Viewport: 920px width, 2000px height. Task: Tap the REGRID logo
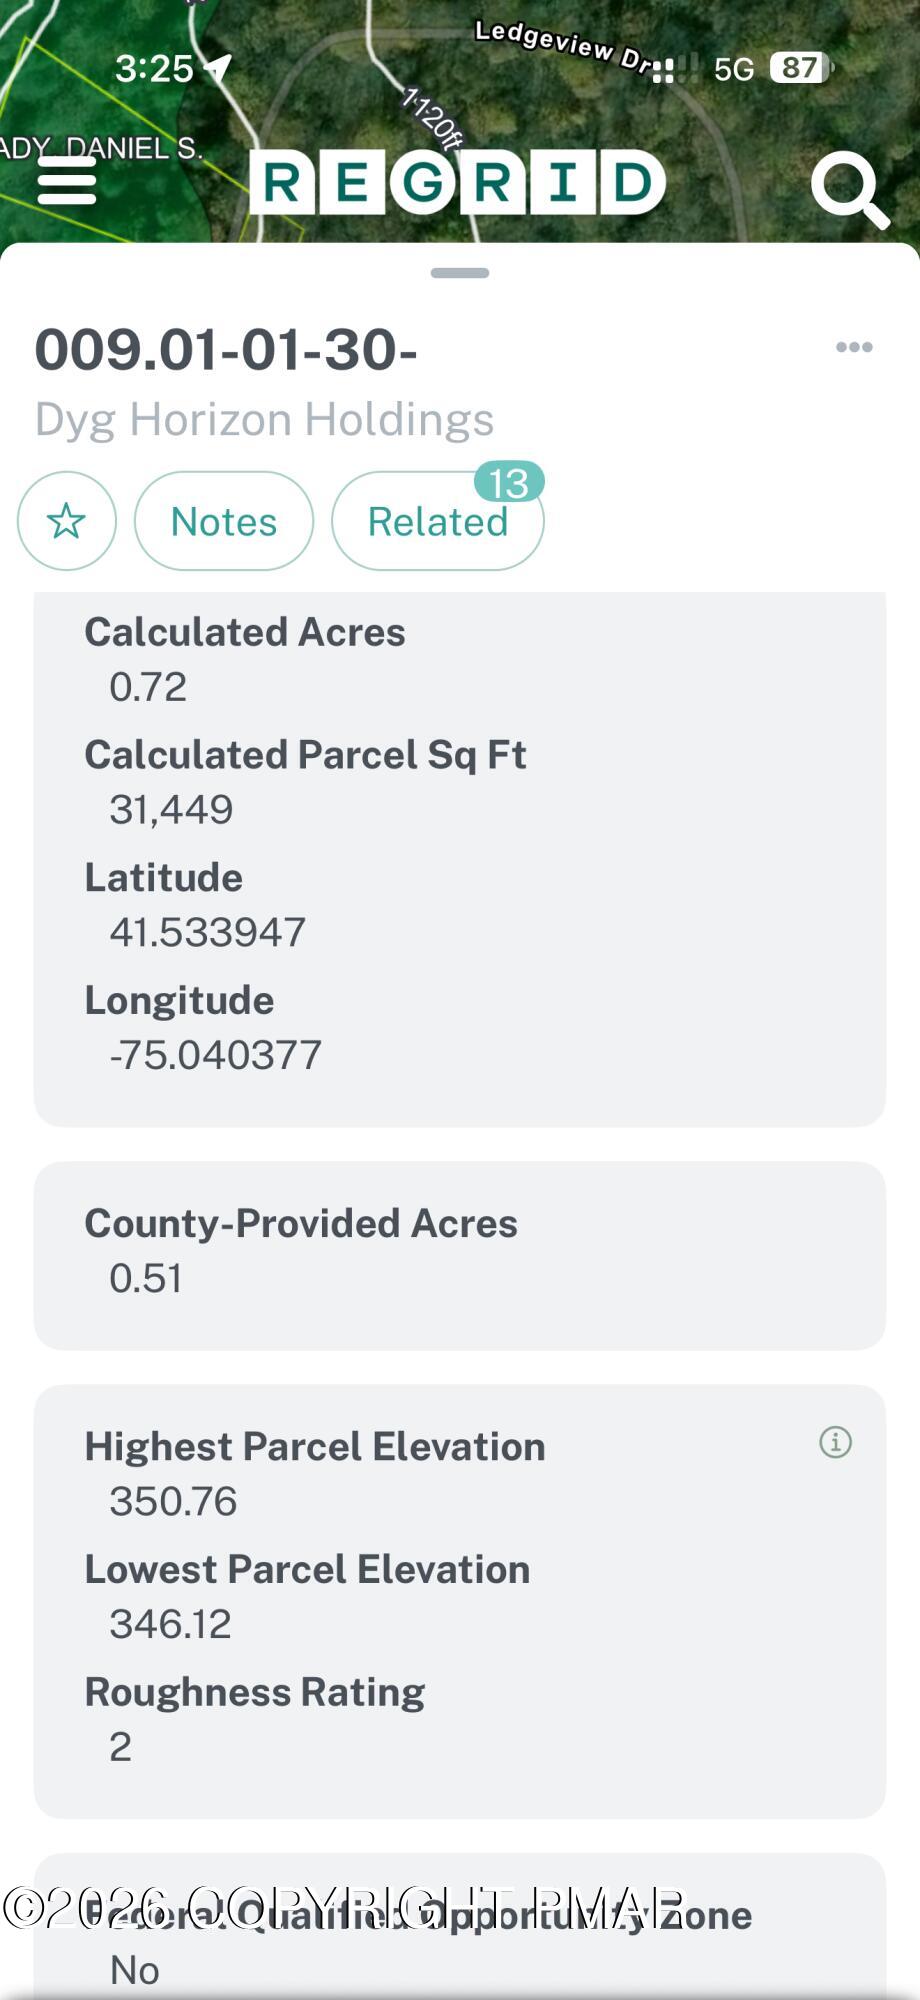(x=457, y=182)
